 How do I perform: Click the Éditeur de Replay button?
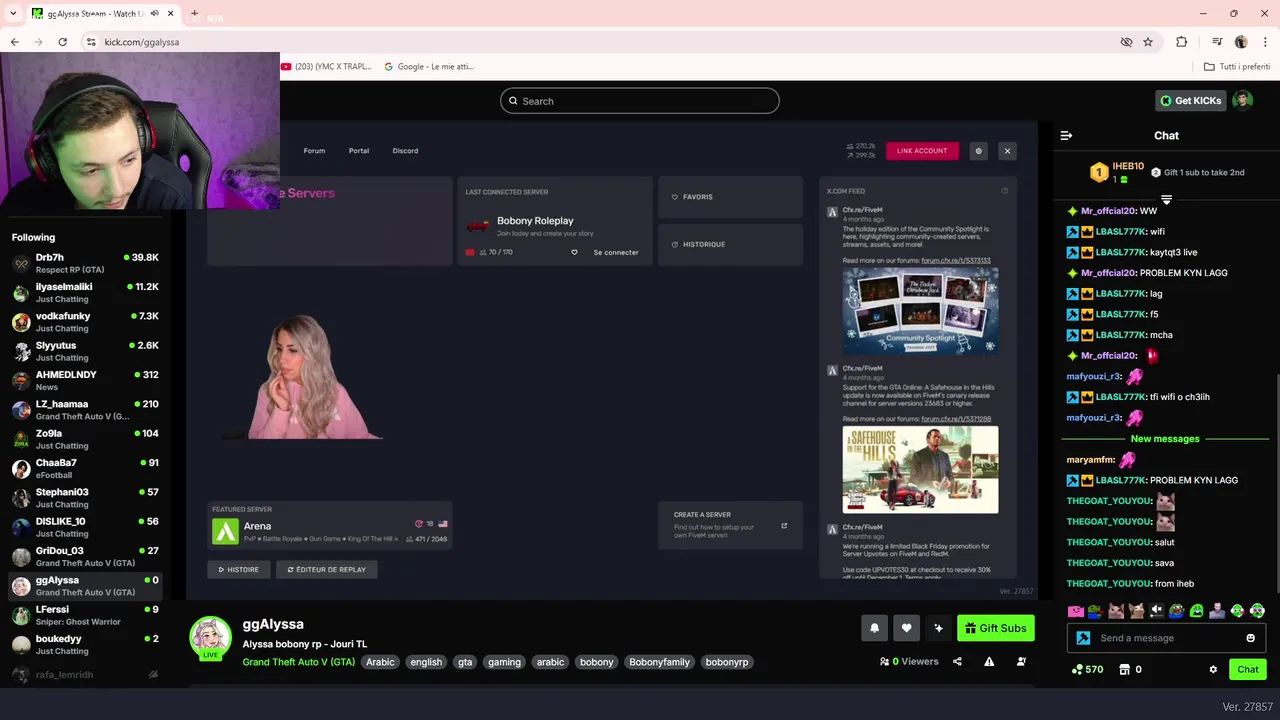[326, 570]
